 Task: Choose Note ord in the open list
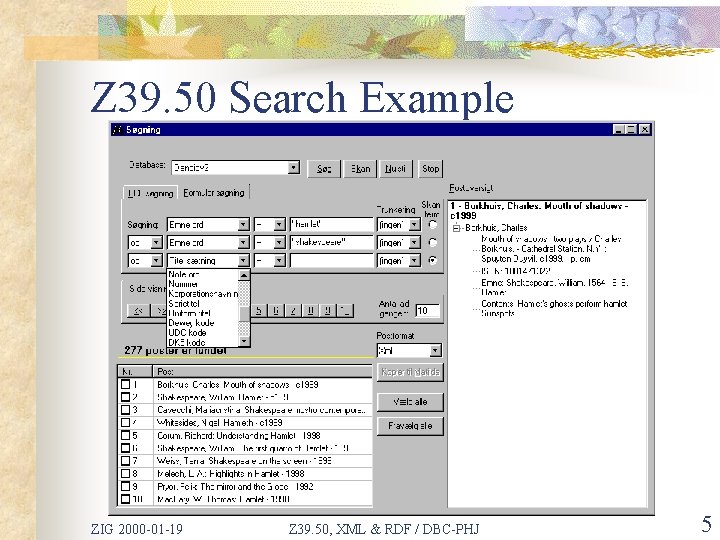pyautogui.click(x=202, y=275)
